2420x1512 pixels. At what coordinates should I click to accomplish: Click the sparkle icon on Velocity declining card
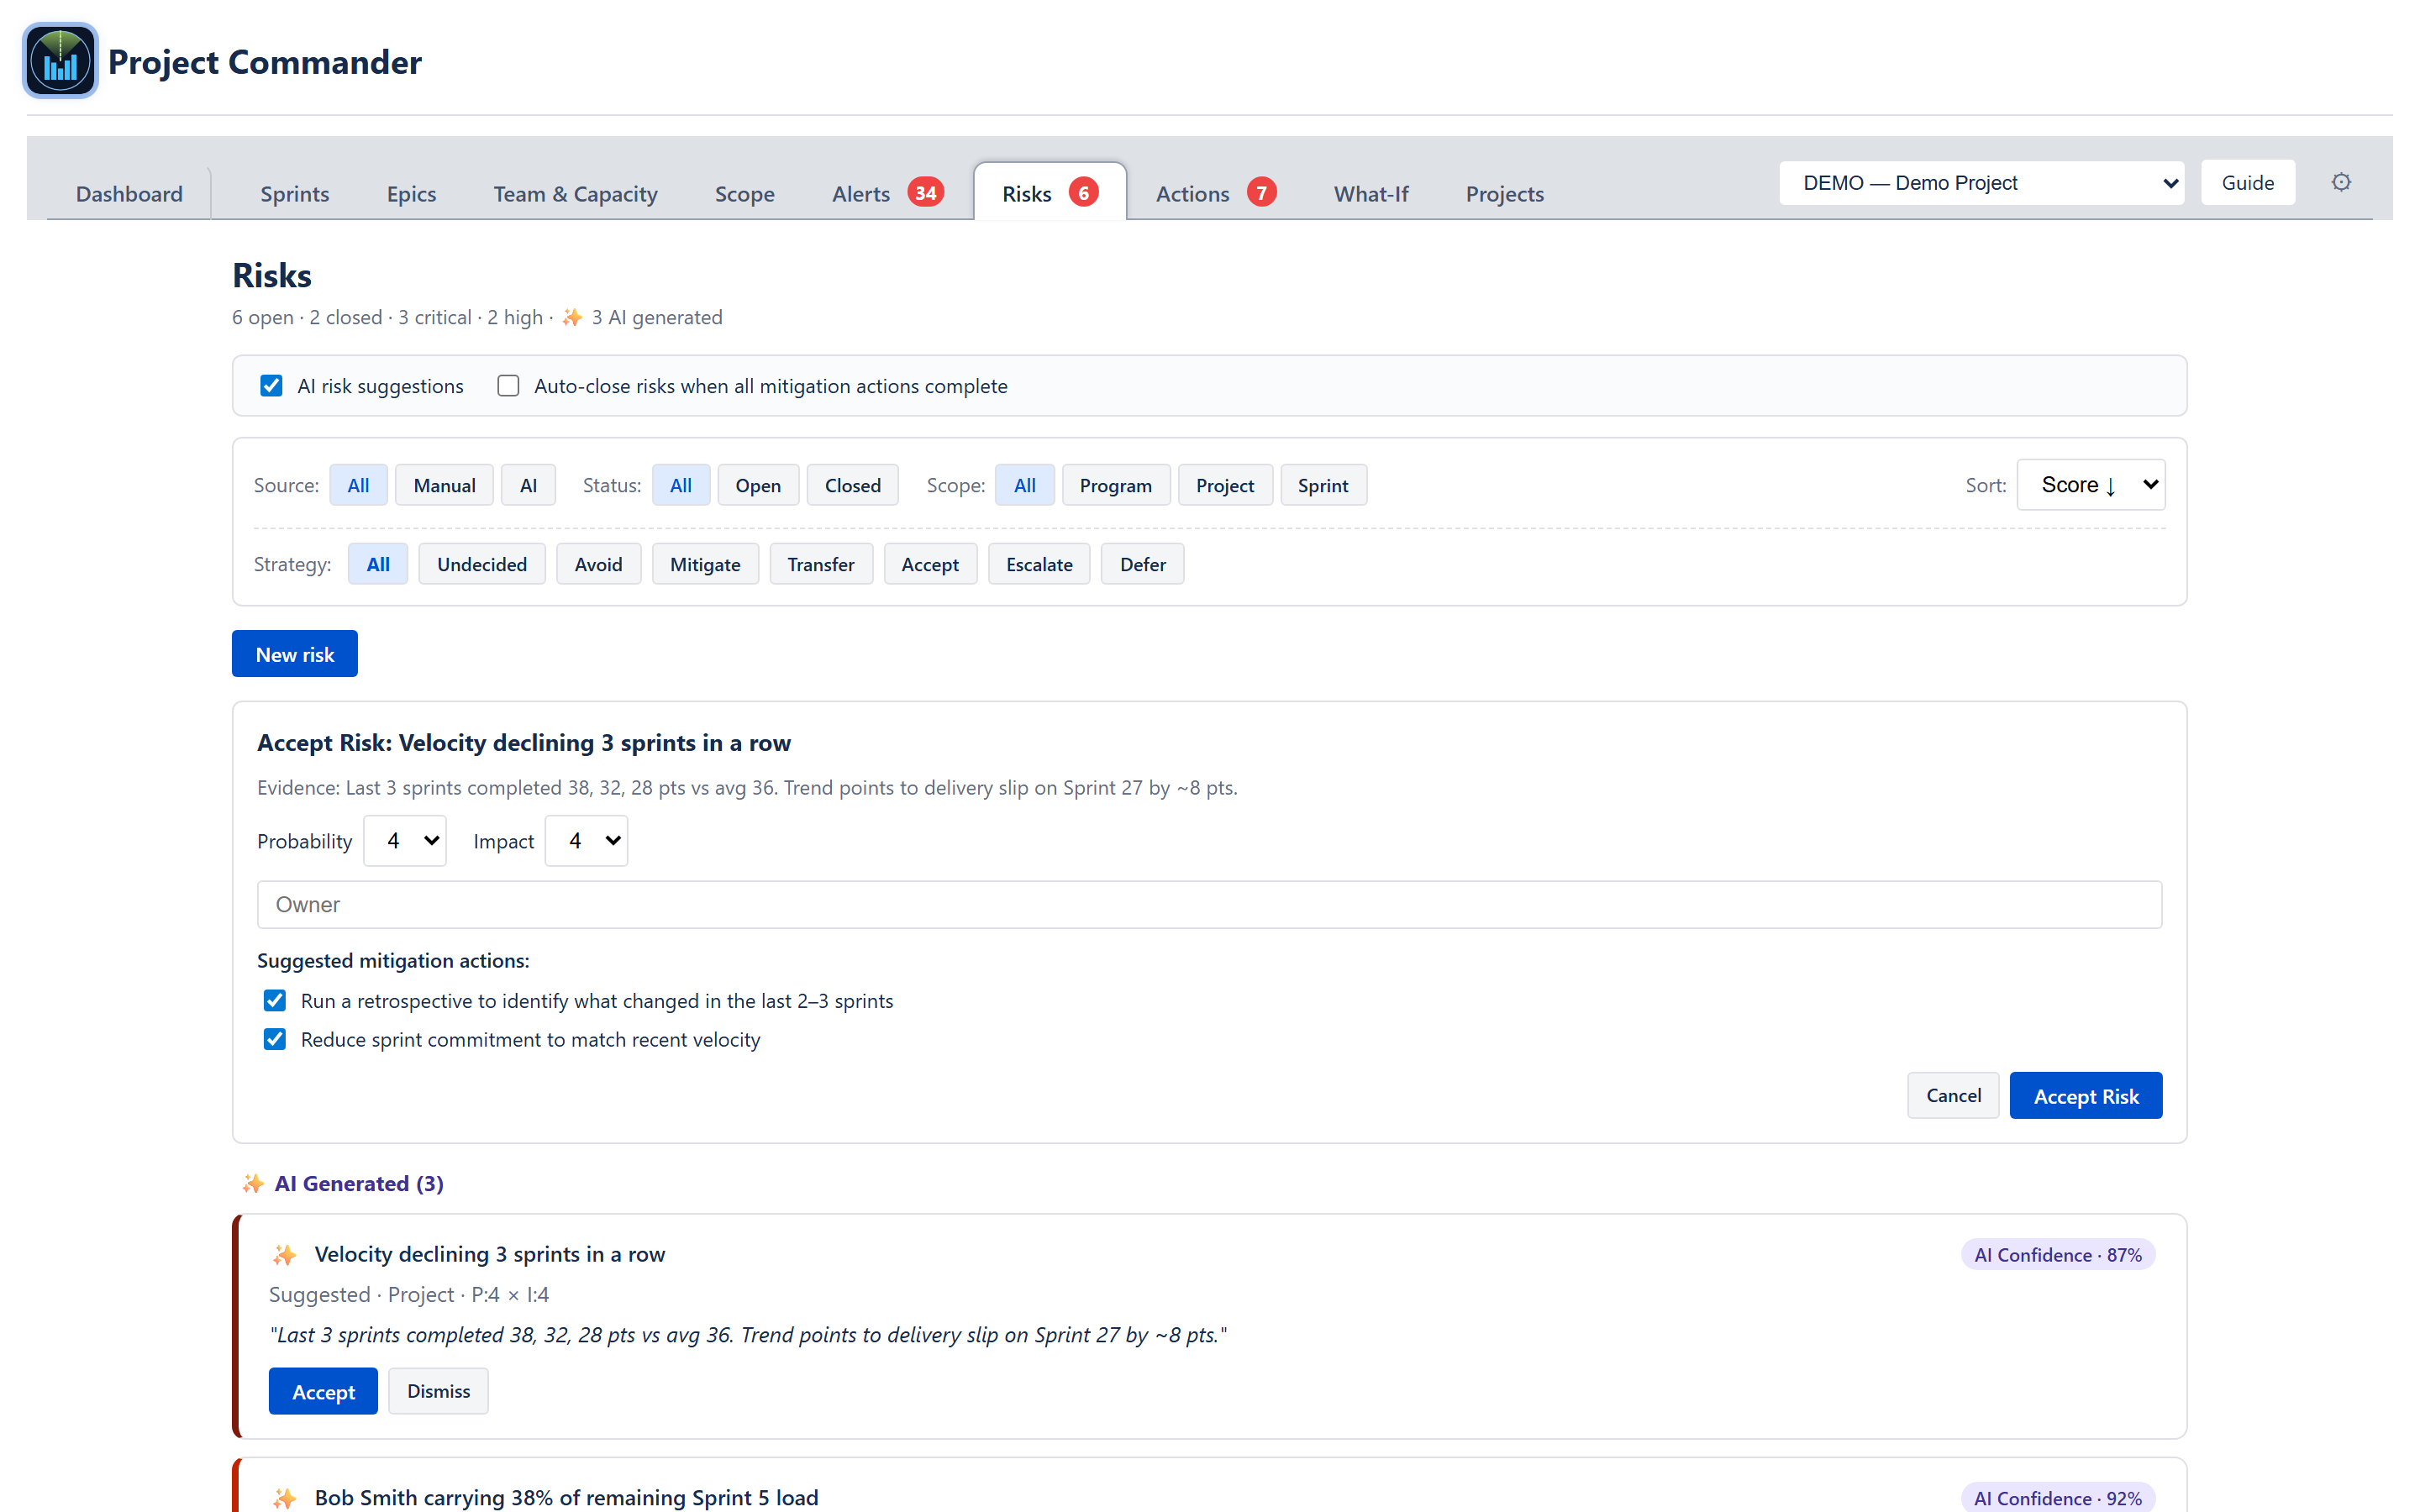tap(285, 1254)
